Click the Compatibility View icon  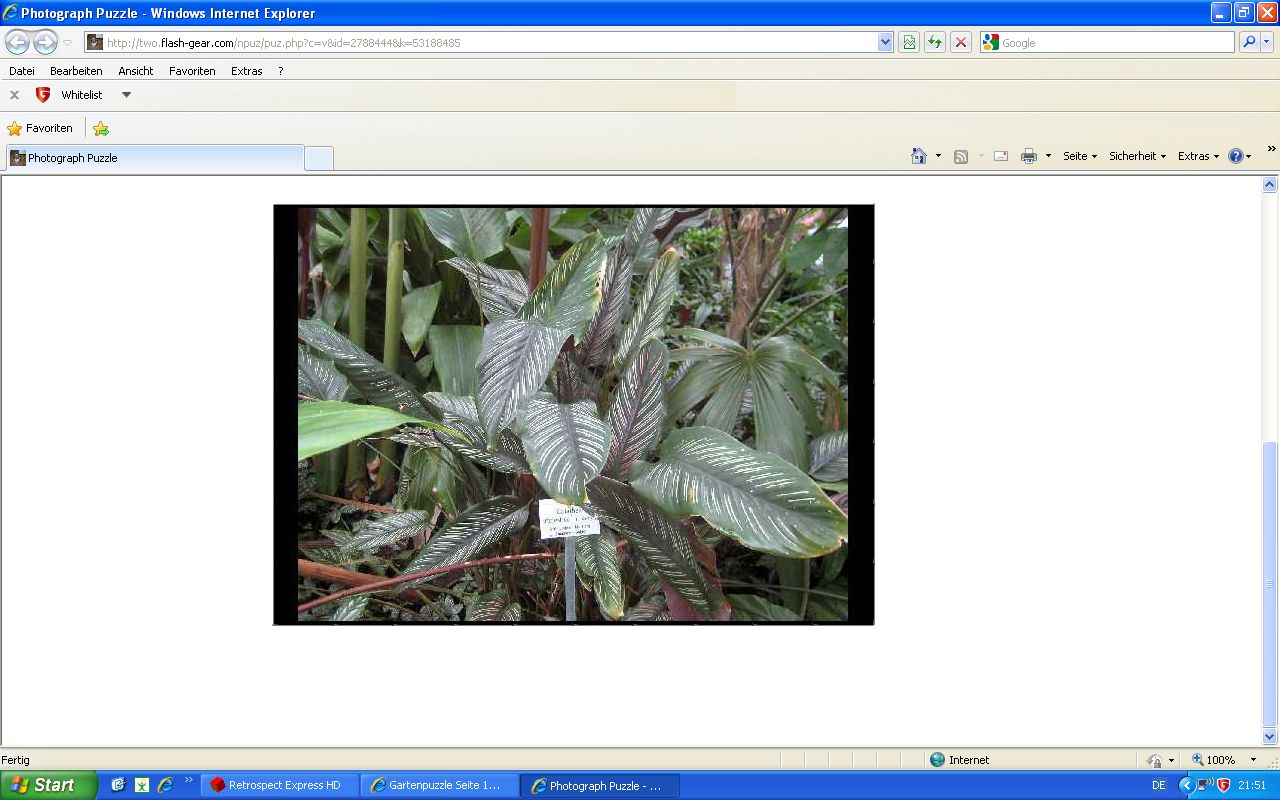[909, 42]
